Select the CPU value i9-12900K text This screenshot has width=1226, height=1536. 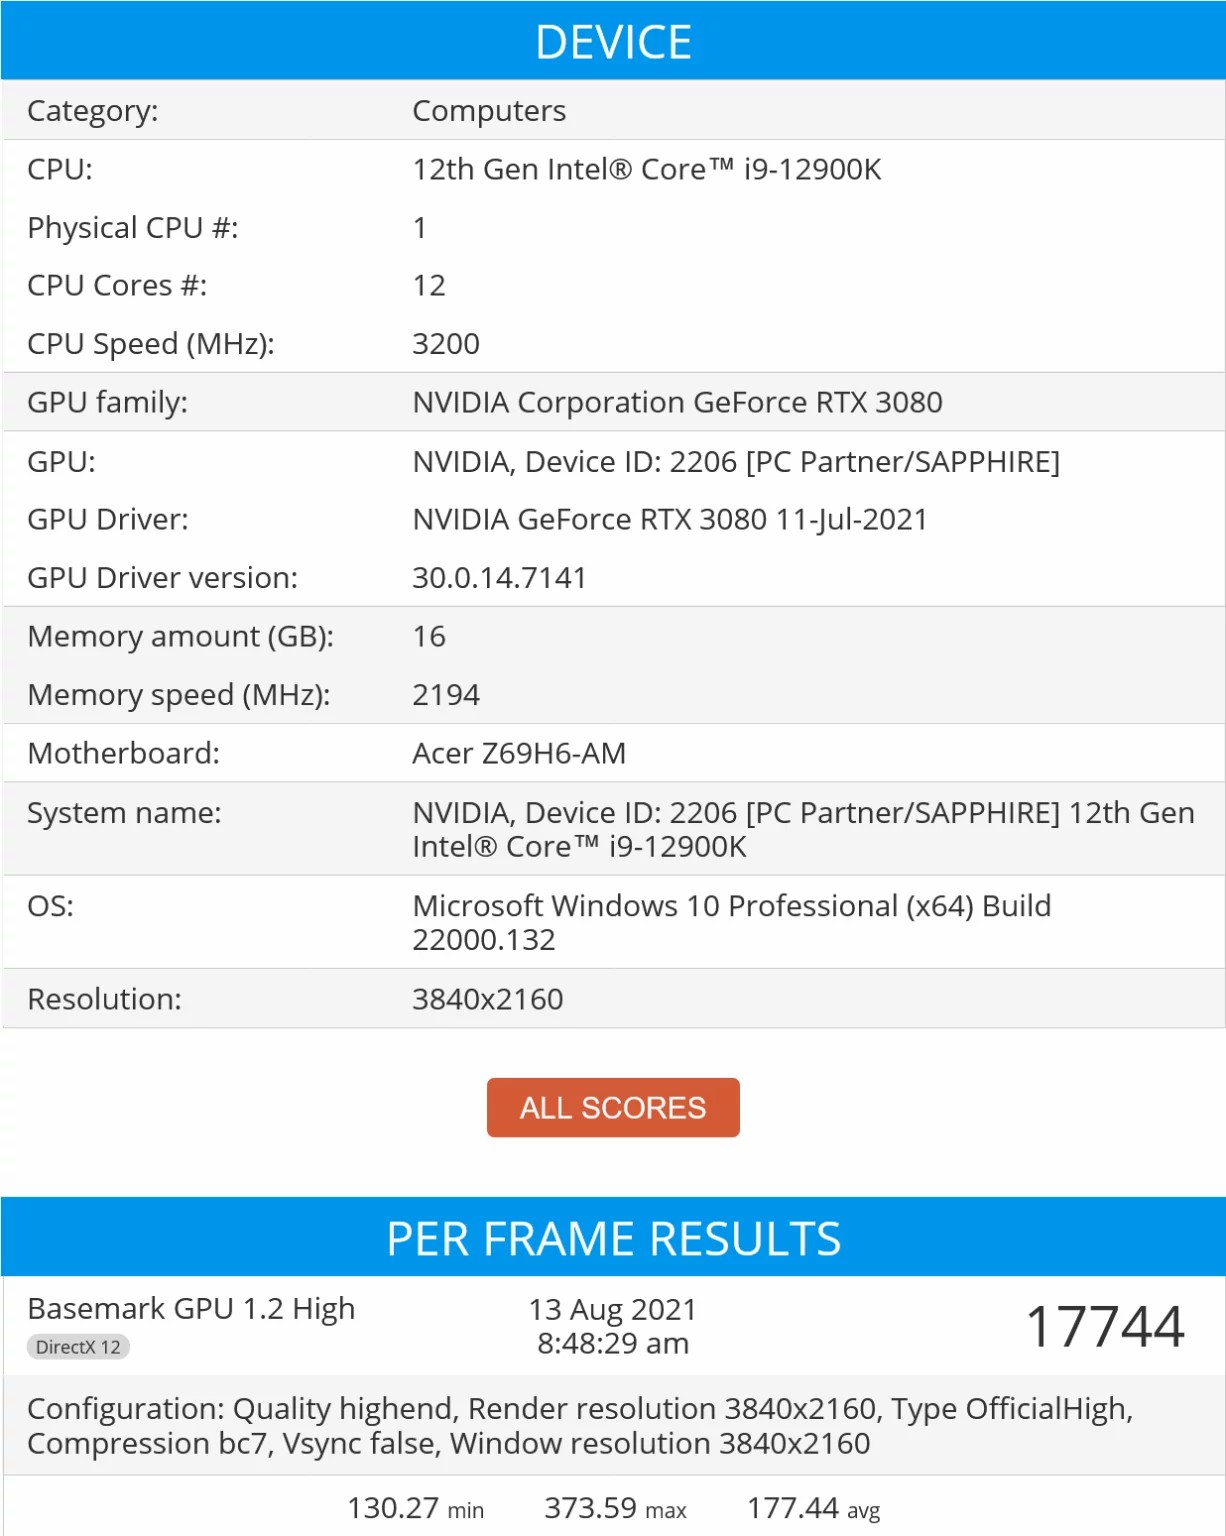647,169
